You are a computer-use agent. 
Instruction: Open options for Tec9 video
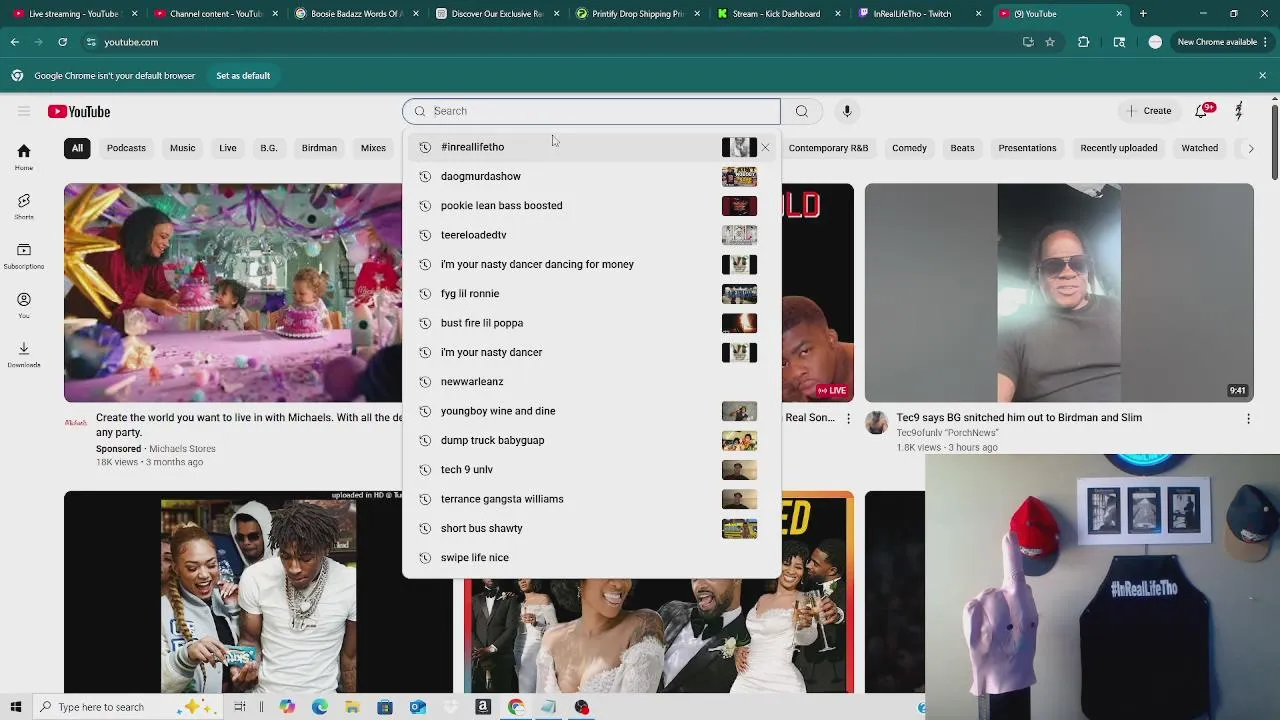[1248, 419]
